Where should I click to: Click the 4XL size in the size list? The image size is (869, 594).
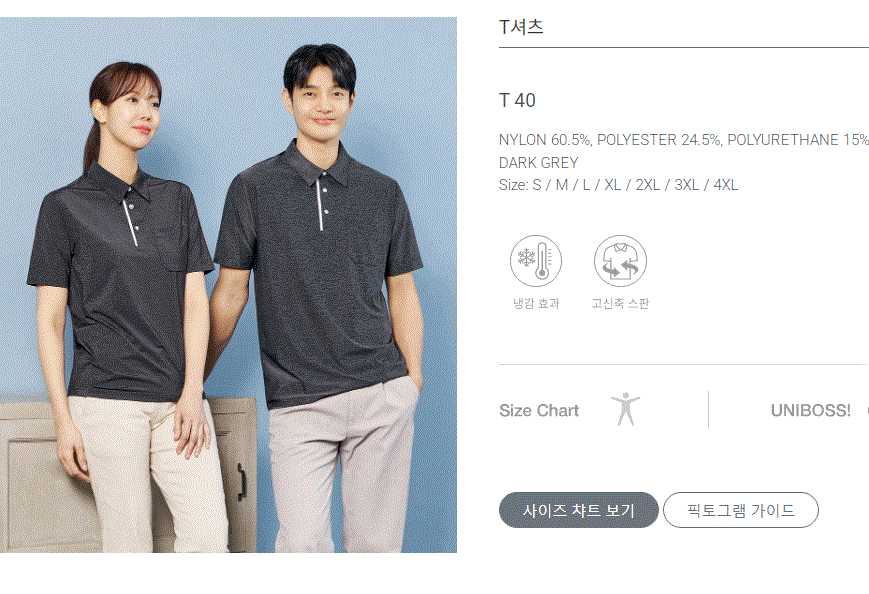tap(725, 185)
